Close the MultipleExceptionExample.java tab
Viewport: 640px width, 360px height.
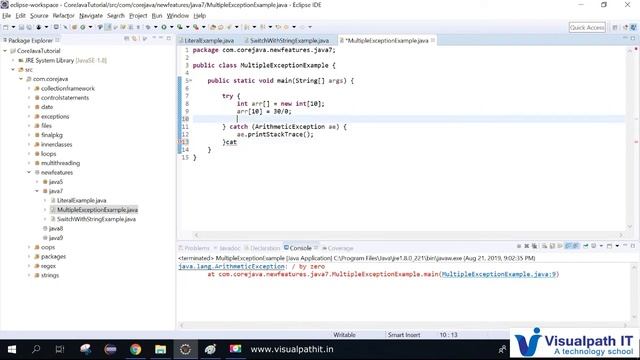(x=433, y=40)
